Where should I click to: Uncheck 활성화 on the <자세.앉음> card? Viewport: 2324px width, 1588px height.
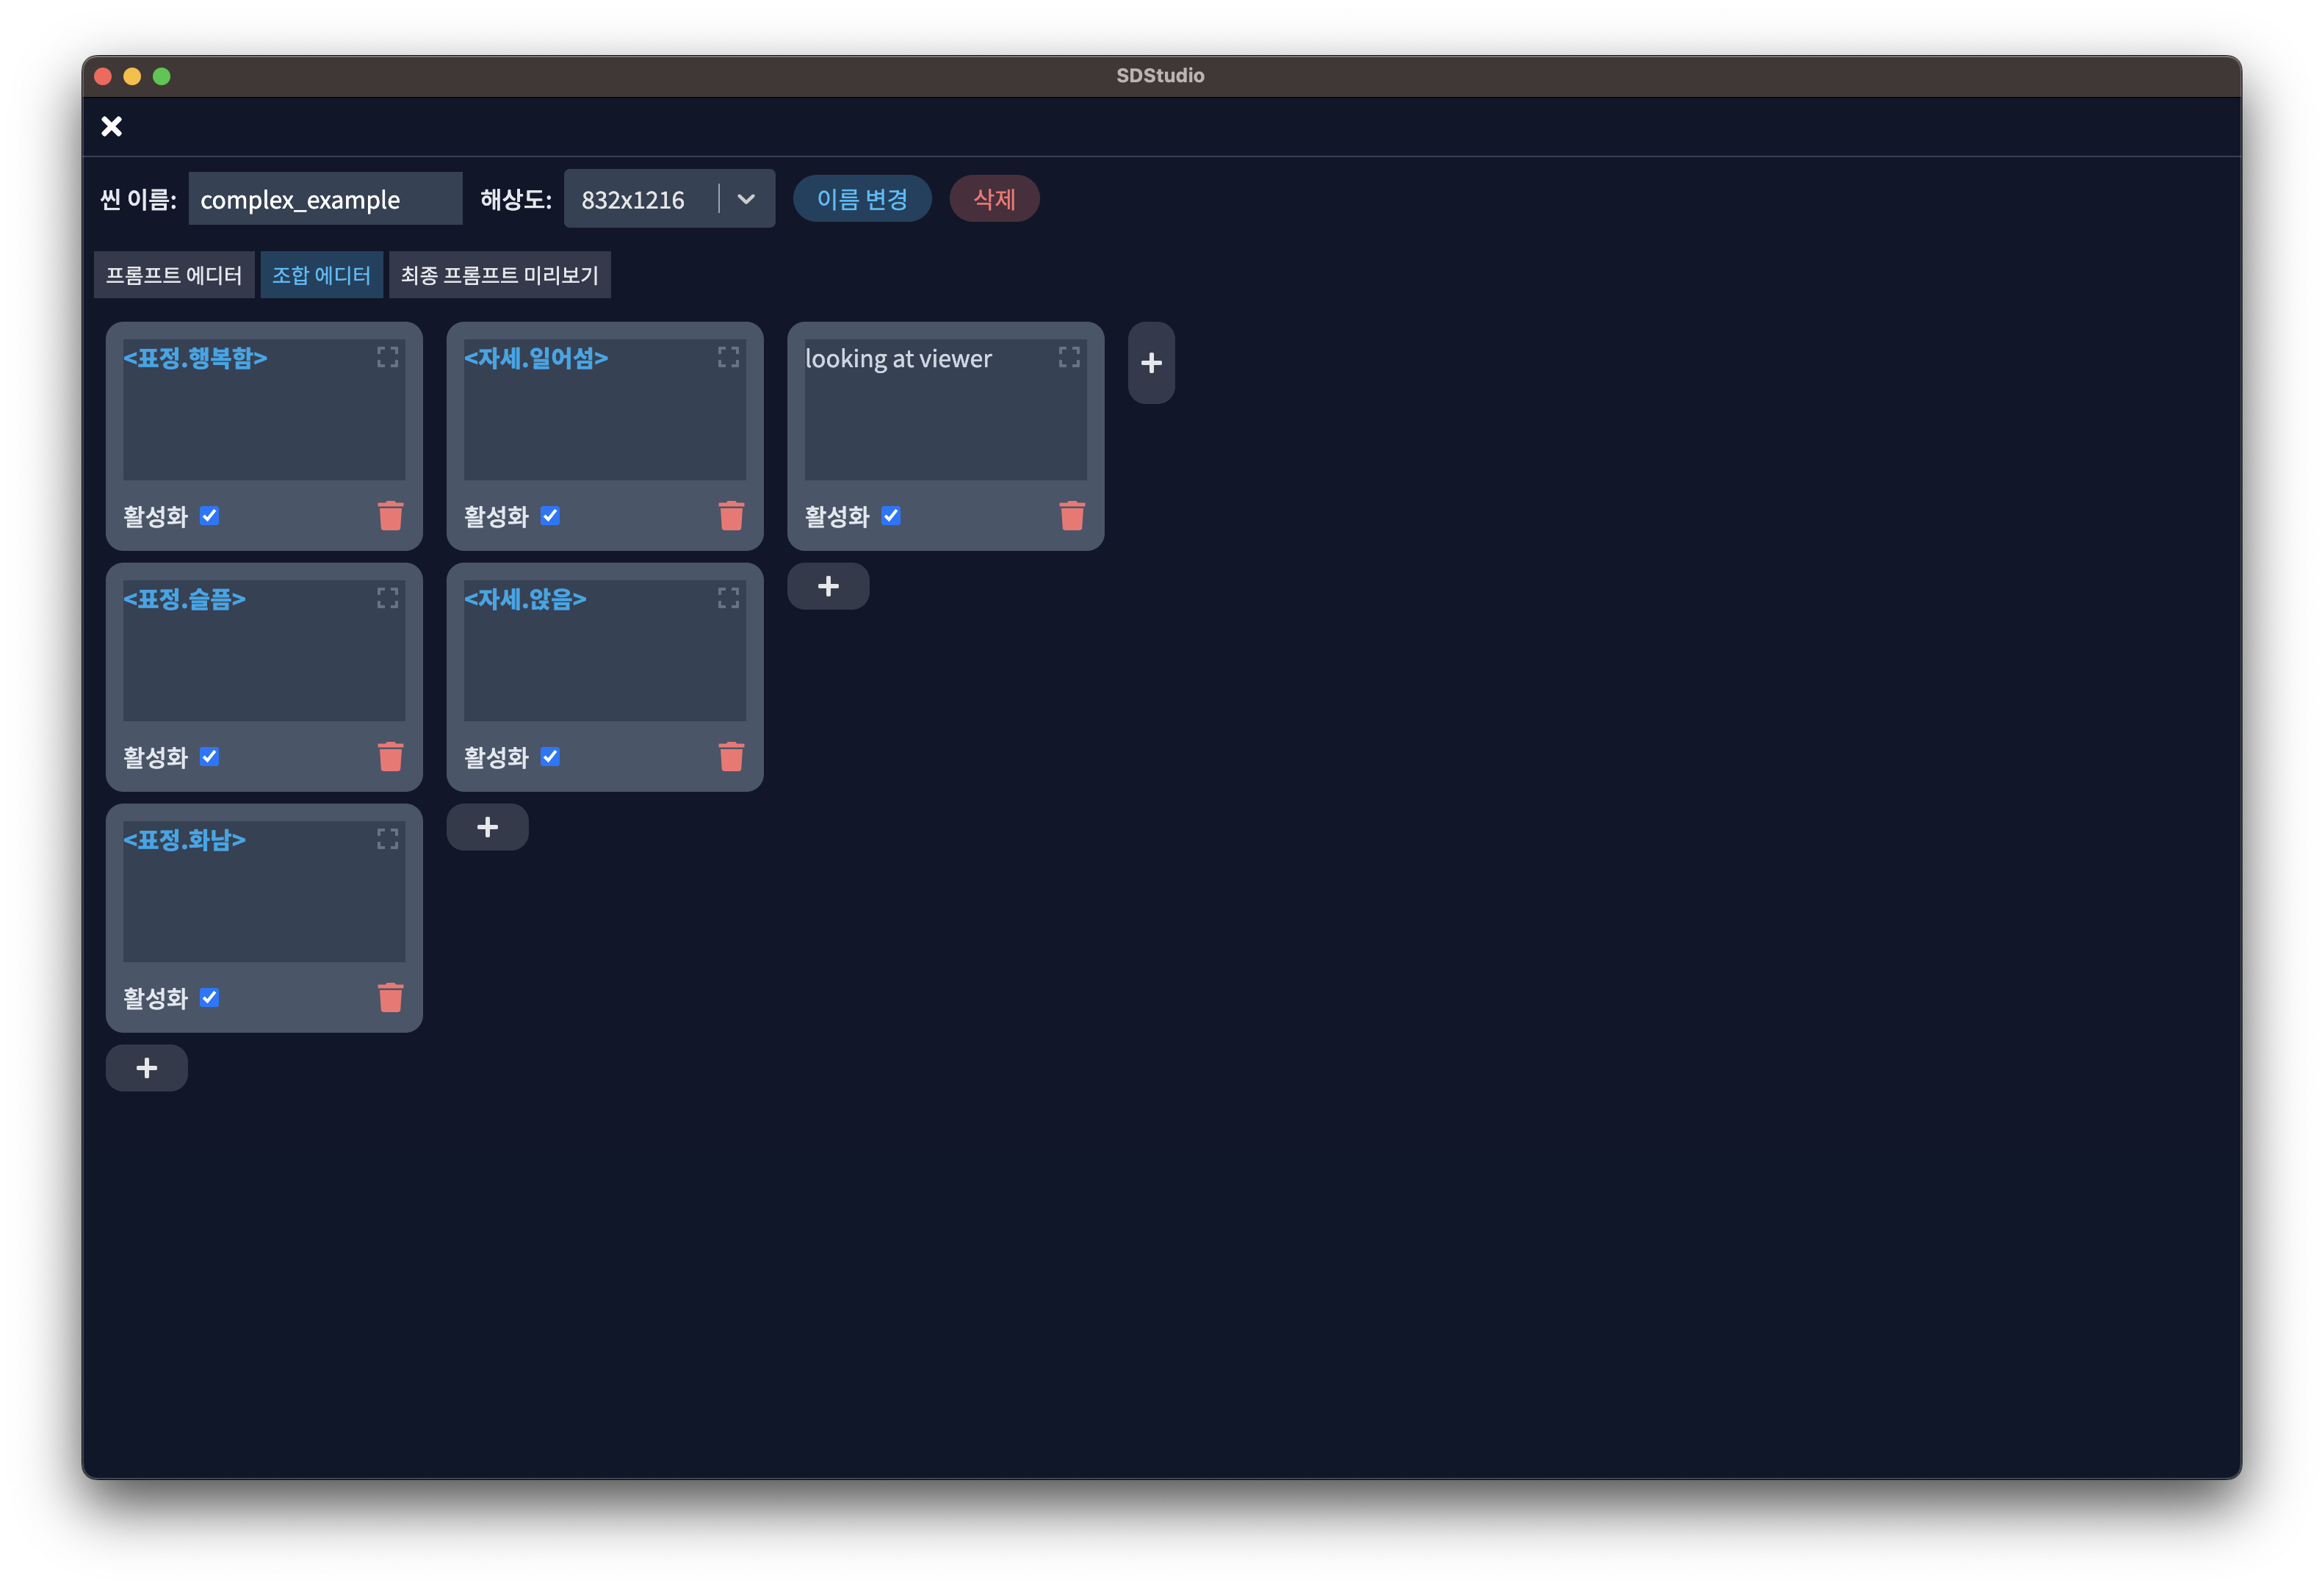pyautogui.click(x=550, y=757)
